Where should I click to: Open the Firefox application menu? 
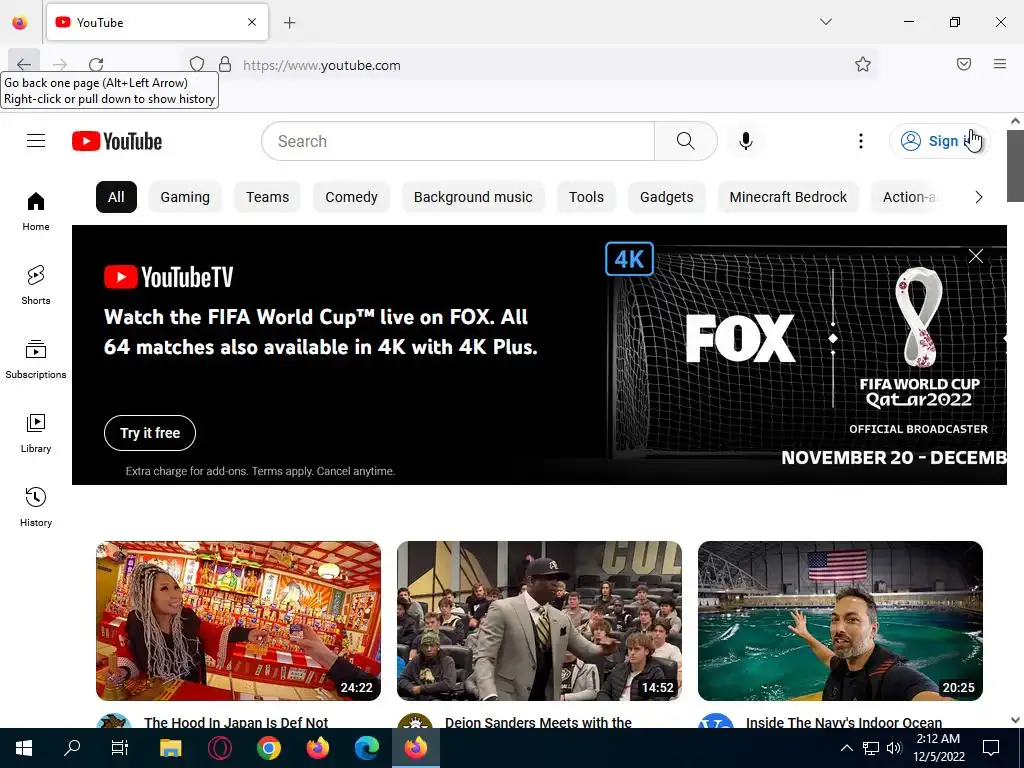click(x=1000, y=64)
